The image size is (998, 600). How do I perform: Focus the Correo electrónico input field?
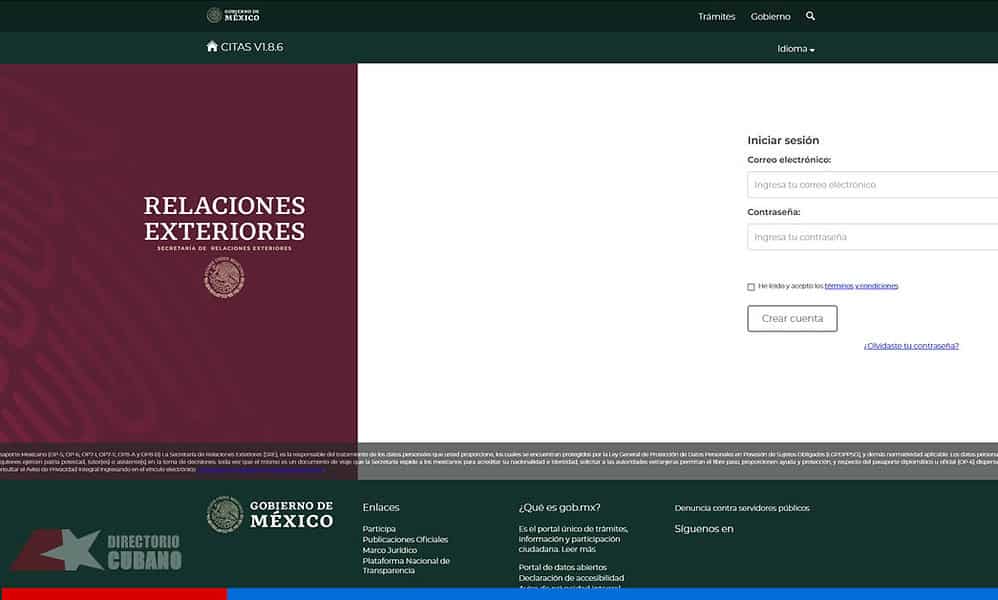[873, 185]
